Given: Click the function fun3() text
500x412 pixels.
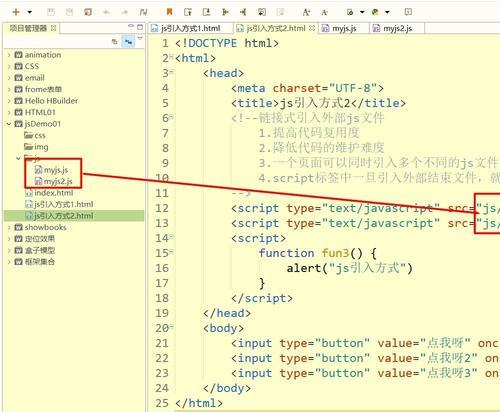Looking at the screenshot, I should click(311, 253).
